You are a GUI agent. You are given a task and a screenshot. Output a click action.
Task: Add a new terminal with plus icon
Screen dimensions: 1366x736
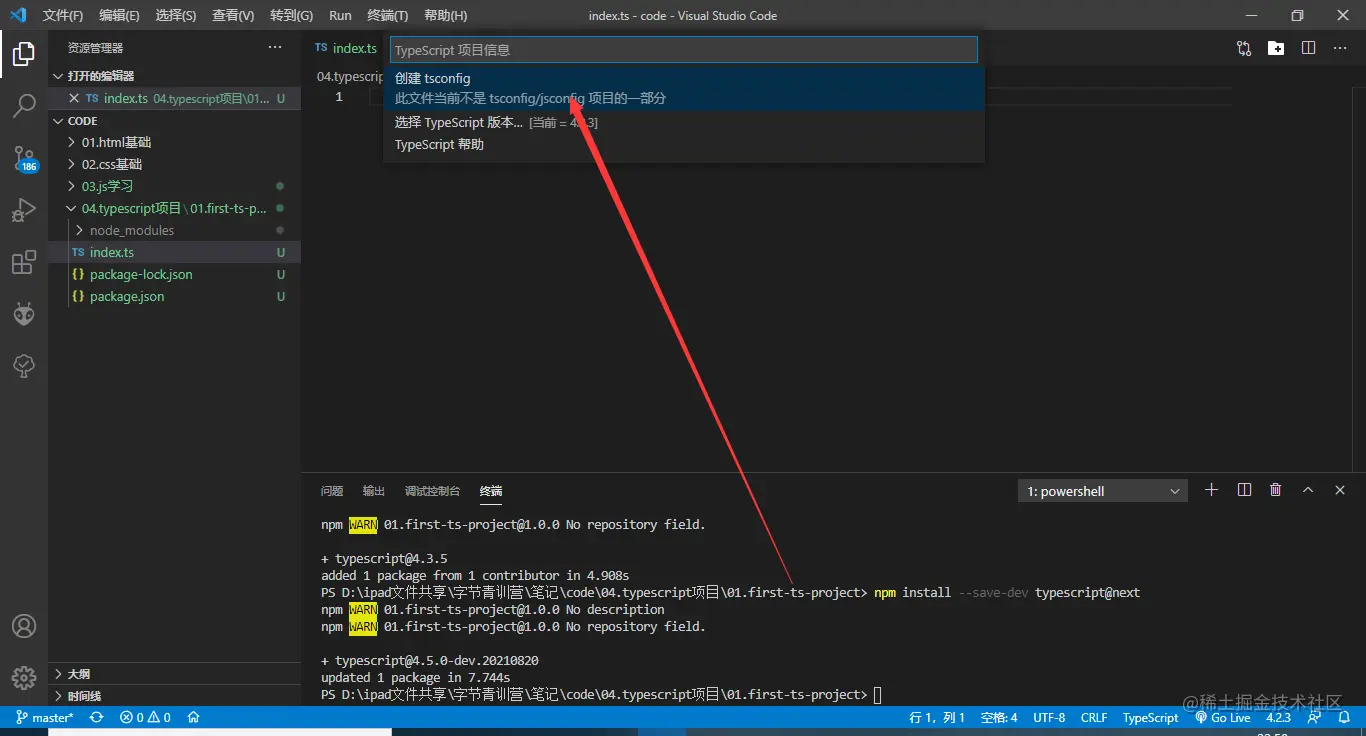coord(1212,490)
